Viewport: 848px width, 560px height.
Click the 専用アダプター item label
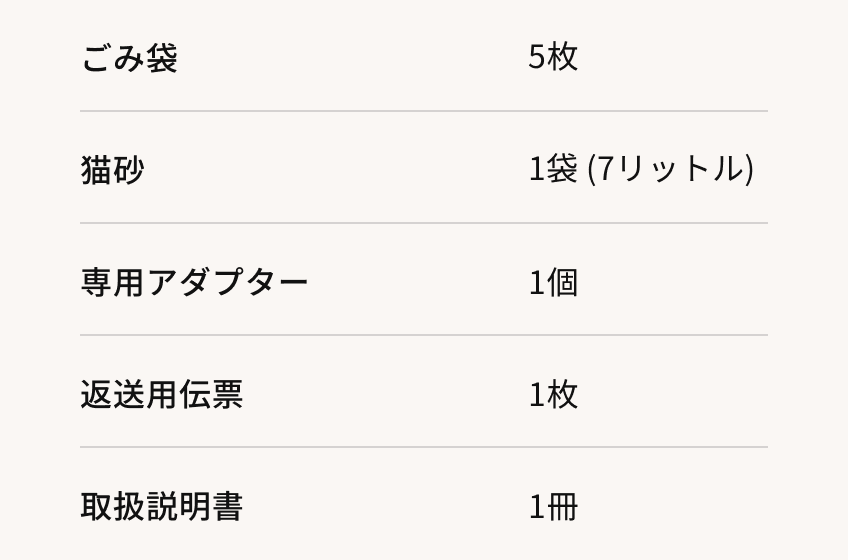click(x=194, y=282)
